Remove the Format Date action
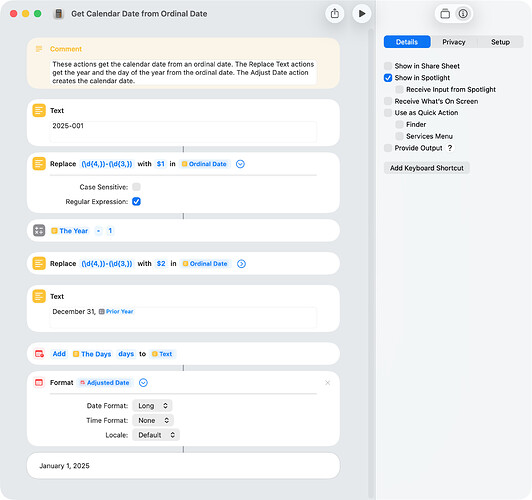Screen dimensions: 532x500 (x=327, y=383)
